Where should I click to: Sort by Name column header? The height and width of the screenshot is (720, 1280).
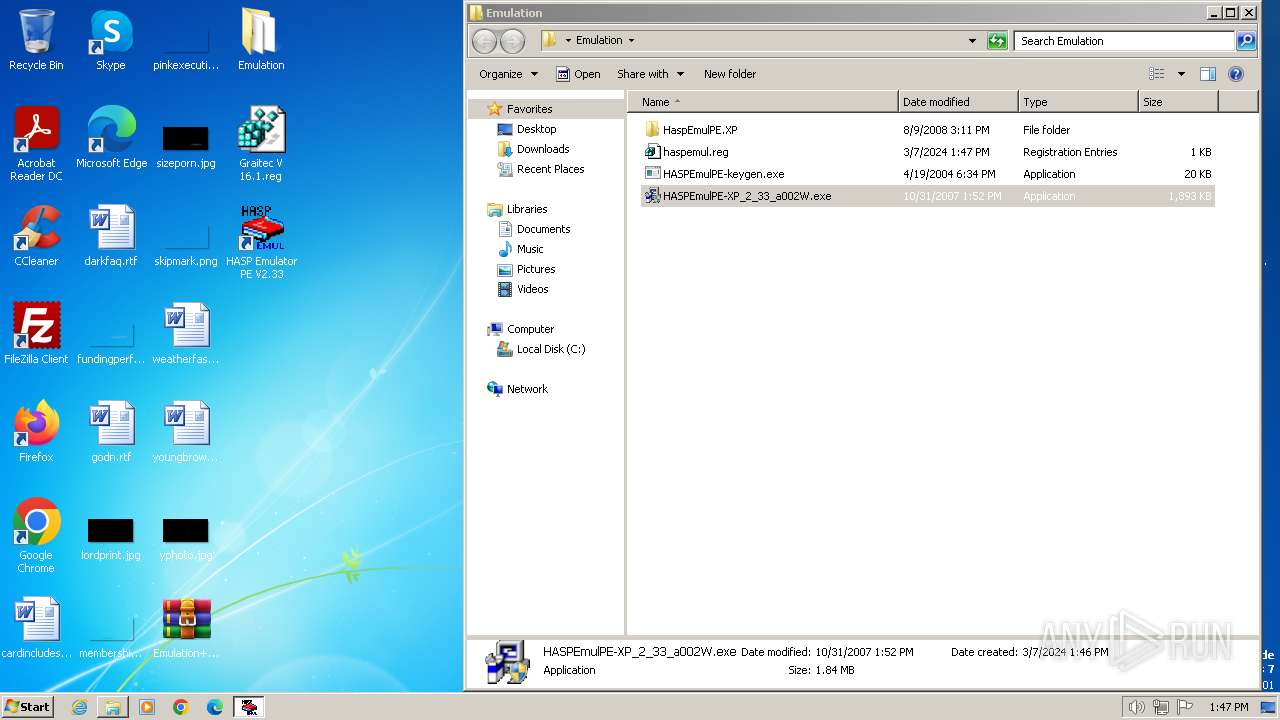tap(763, 102)
